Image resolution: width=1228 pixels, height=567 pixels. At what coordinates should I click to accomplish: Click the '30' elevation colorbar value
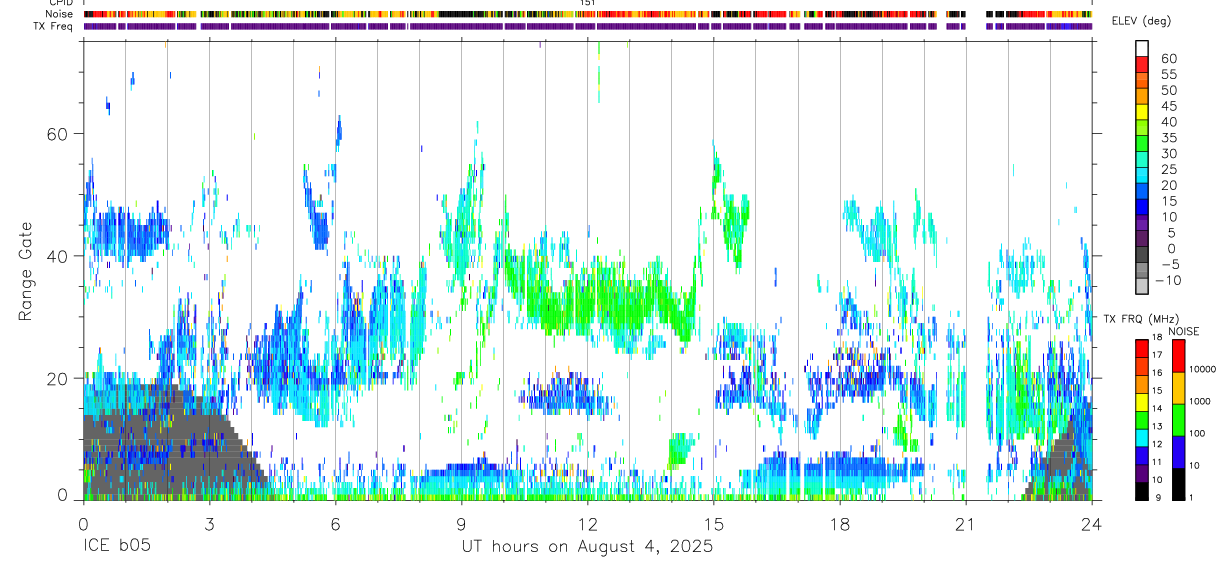(x=1168, y=154)
